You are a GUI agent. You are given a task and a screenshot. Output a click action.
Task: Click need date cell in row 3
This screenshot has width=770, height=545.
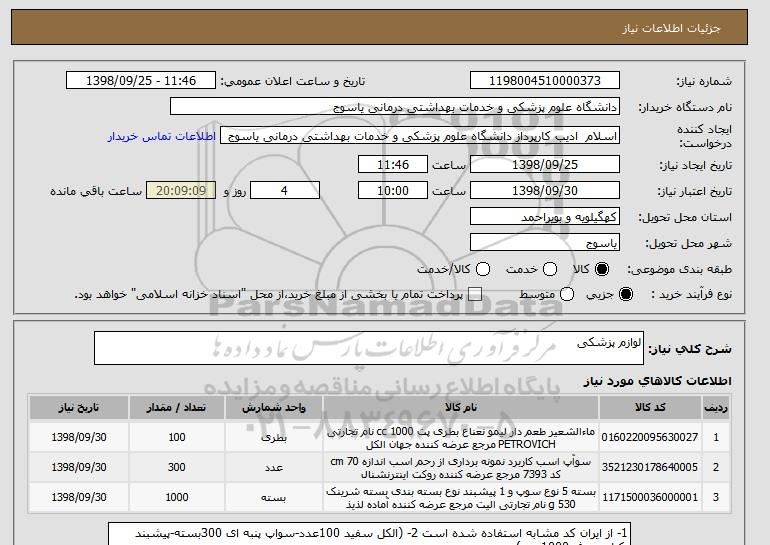coord(79,497)
